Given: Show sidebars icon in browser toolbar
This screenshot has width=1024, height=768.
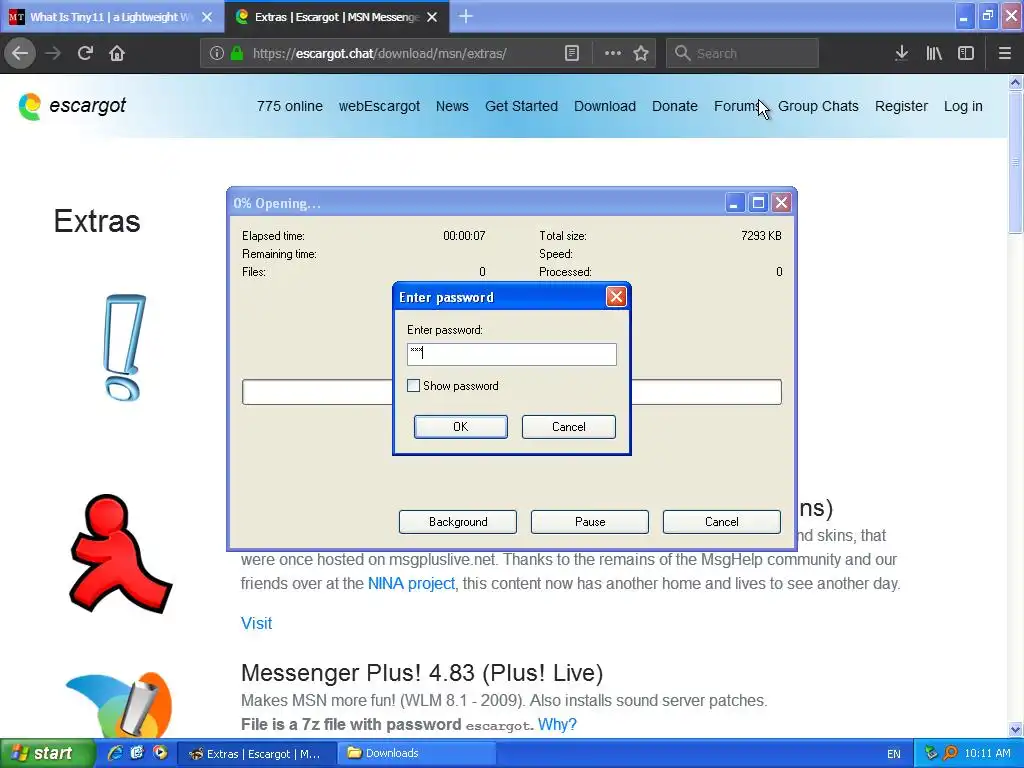Looking at the screenshot, I should tap(966, 53).
